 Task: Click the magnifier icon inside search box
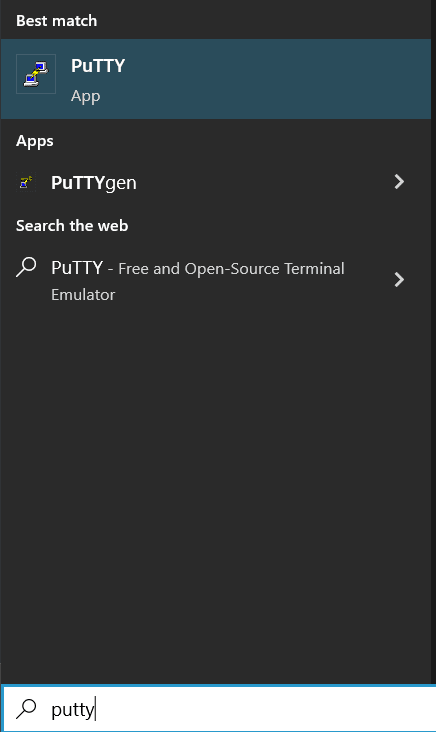click(x=26, y=709)
